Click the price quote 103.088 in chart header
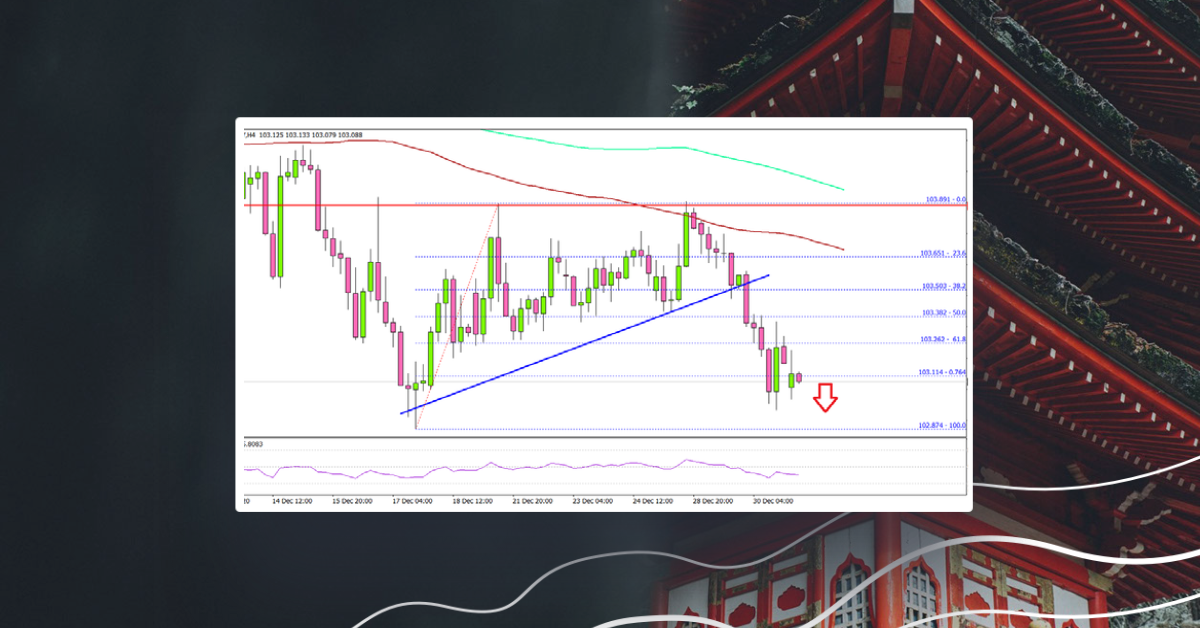 (350, 133)
